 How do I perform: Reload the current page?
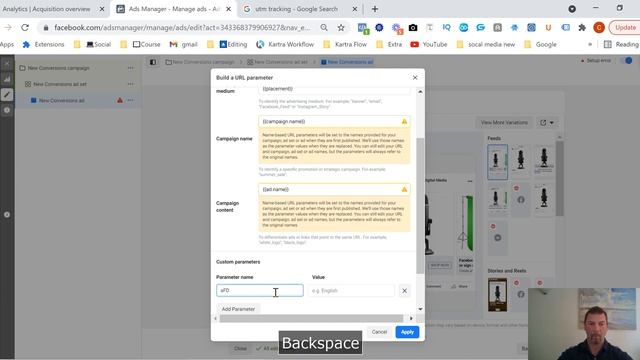(25, 27)
